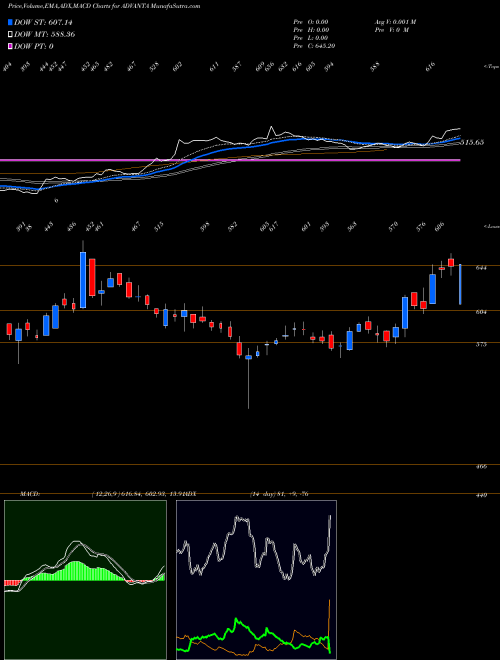Image resolution: width=500 pixels, height=660 pixels.
Task: Select the 'DOW PT: 0' label
Action: click(x=33, y=46)
